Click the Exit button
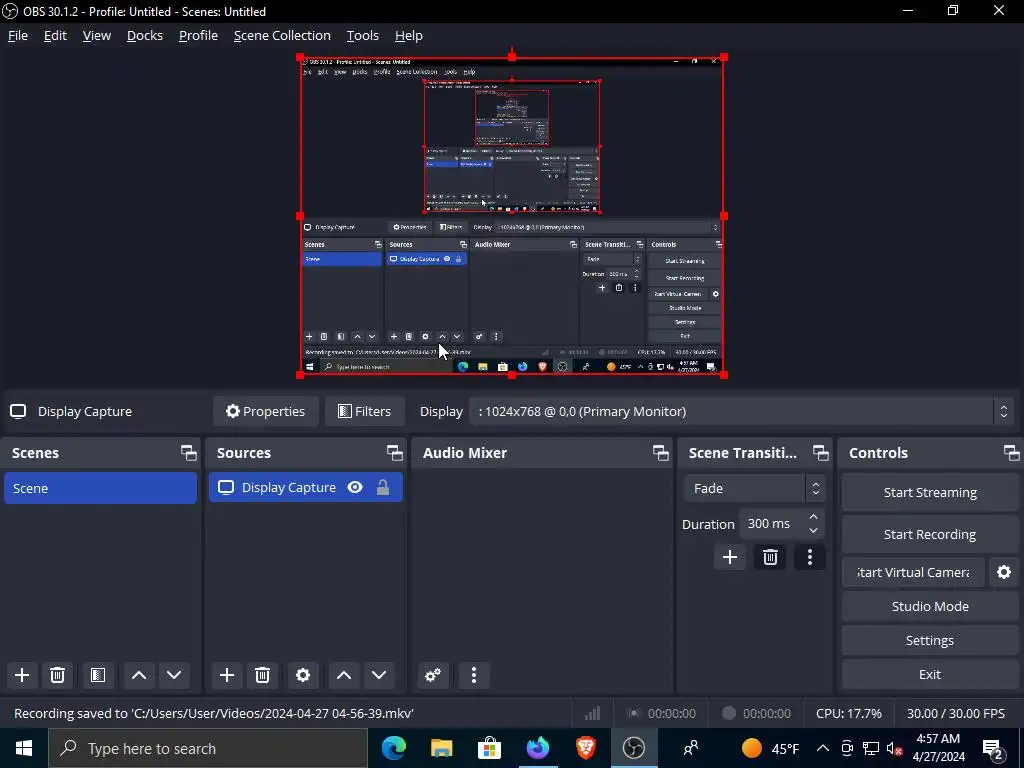1024x768 pixels. 930,675
